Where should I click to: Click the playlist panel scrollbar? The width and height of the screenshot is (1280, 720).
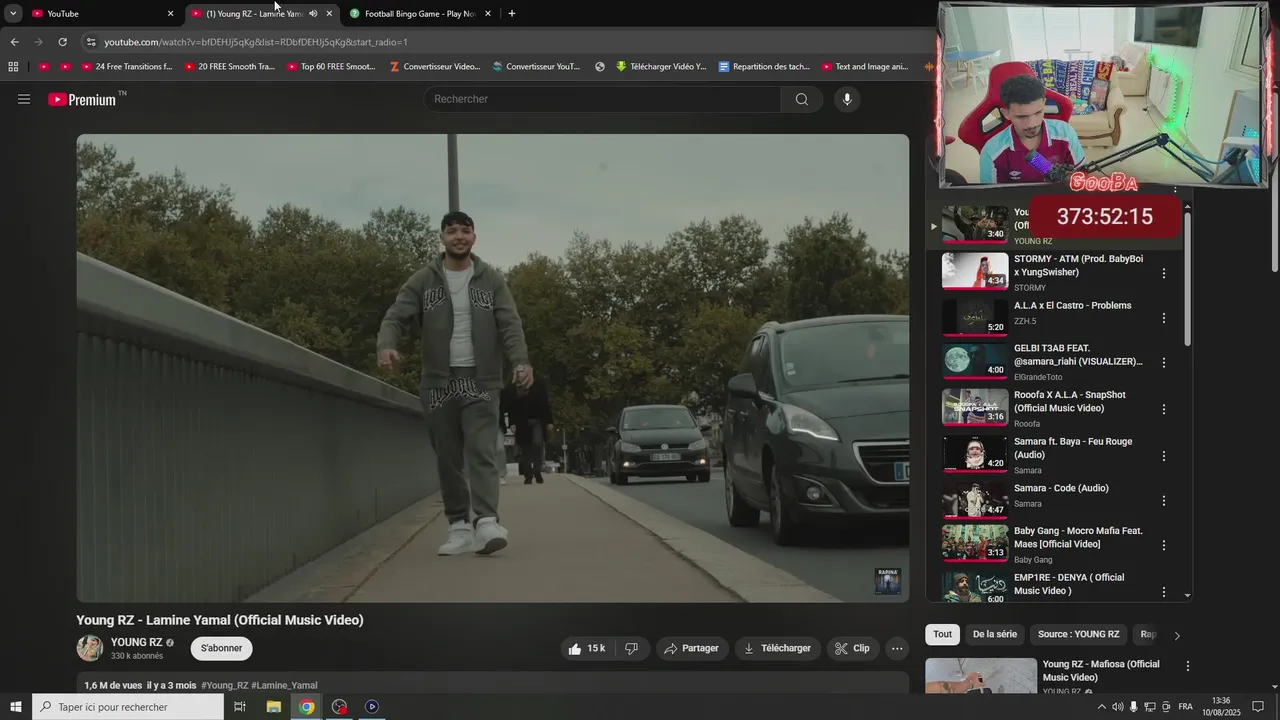(x=1188, y=280)
